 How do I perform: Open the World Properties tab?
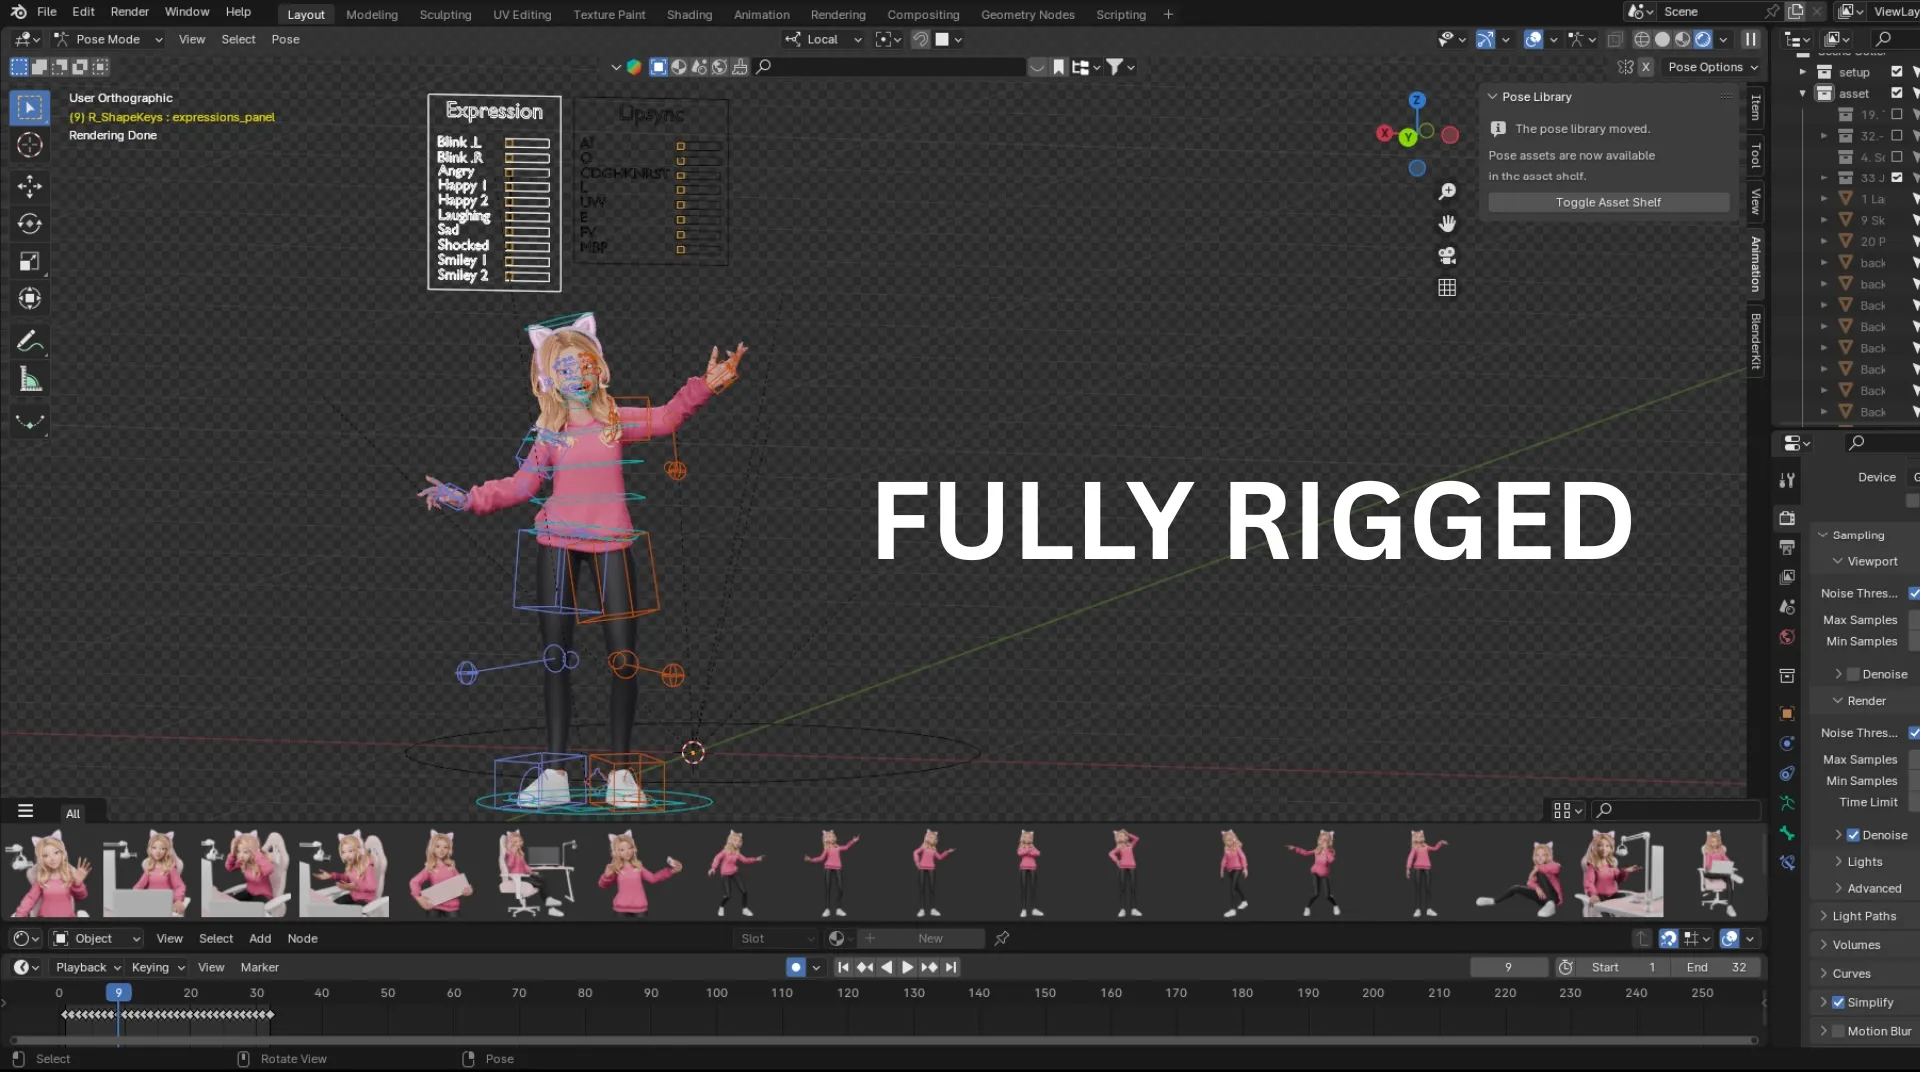tap(1786, 637)
